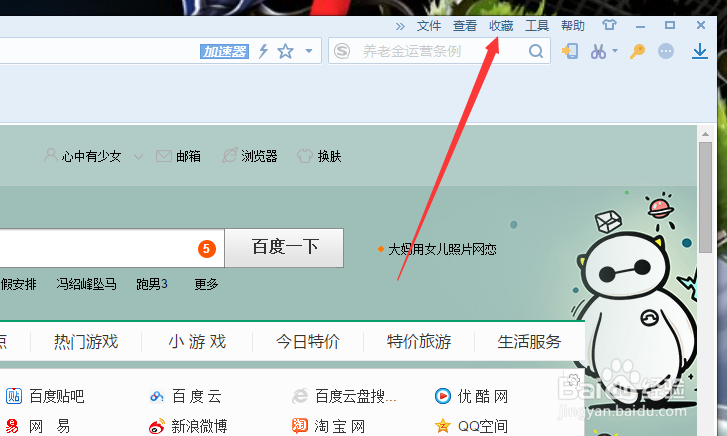Open the 百度贴吧 site link
Image resolution: width=727 pixels, height=436 pixels.
coord(57,396)
